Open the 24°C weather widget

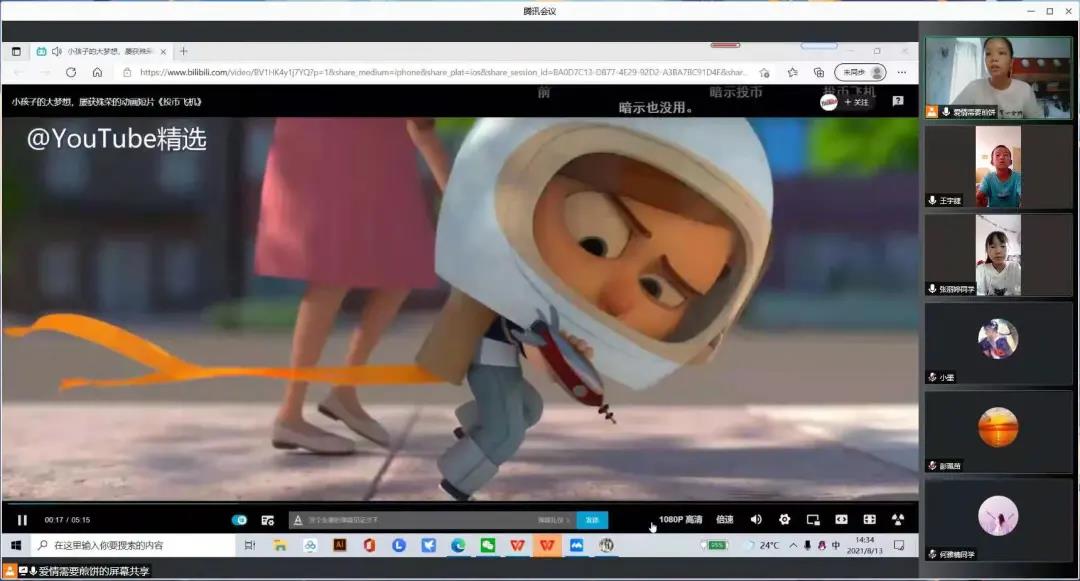click(762, 545)
